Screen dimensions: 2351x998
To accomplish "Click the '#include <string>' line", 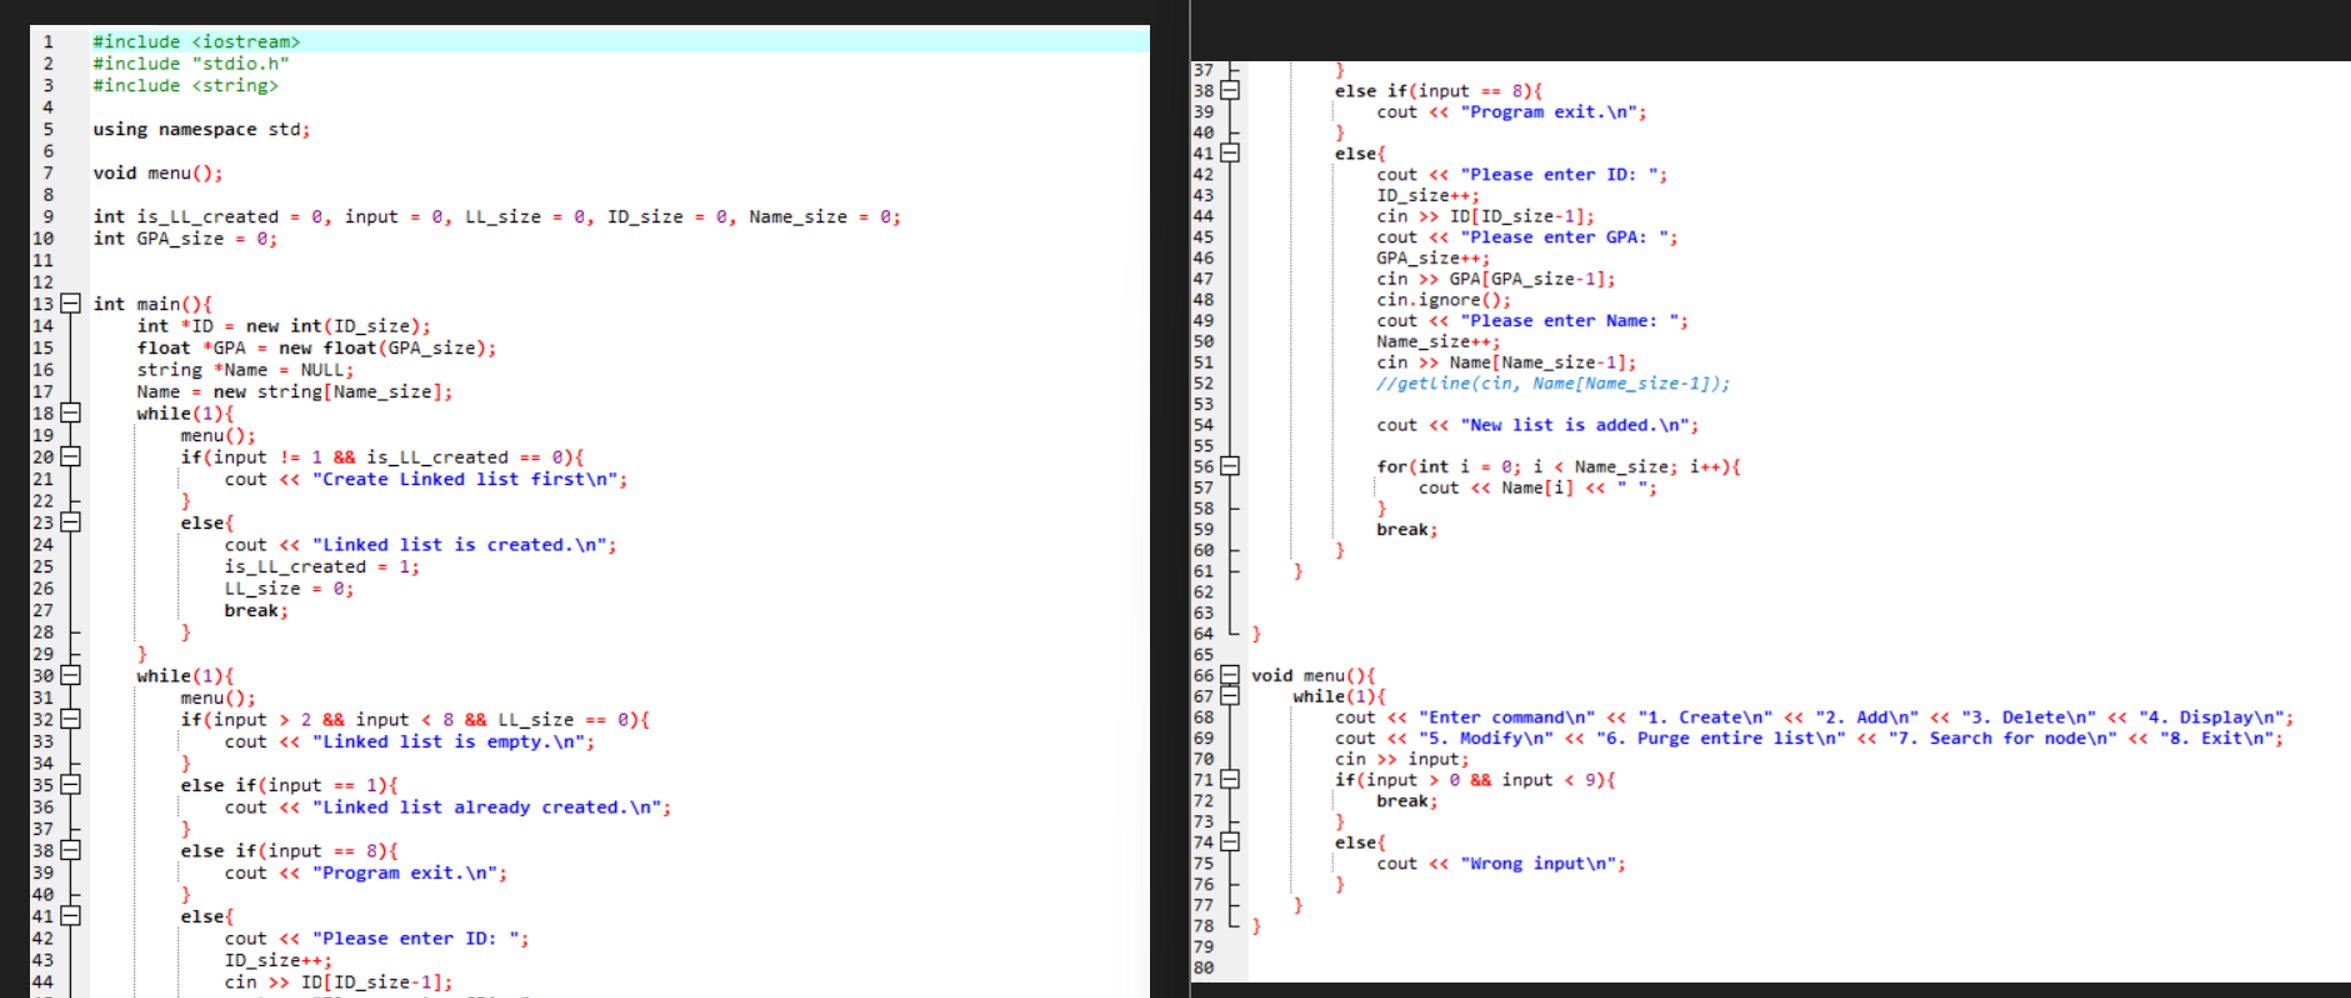I will (185, 85).
